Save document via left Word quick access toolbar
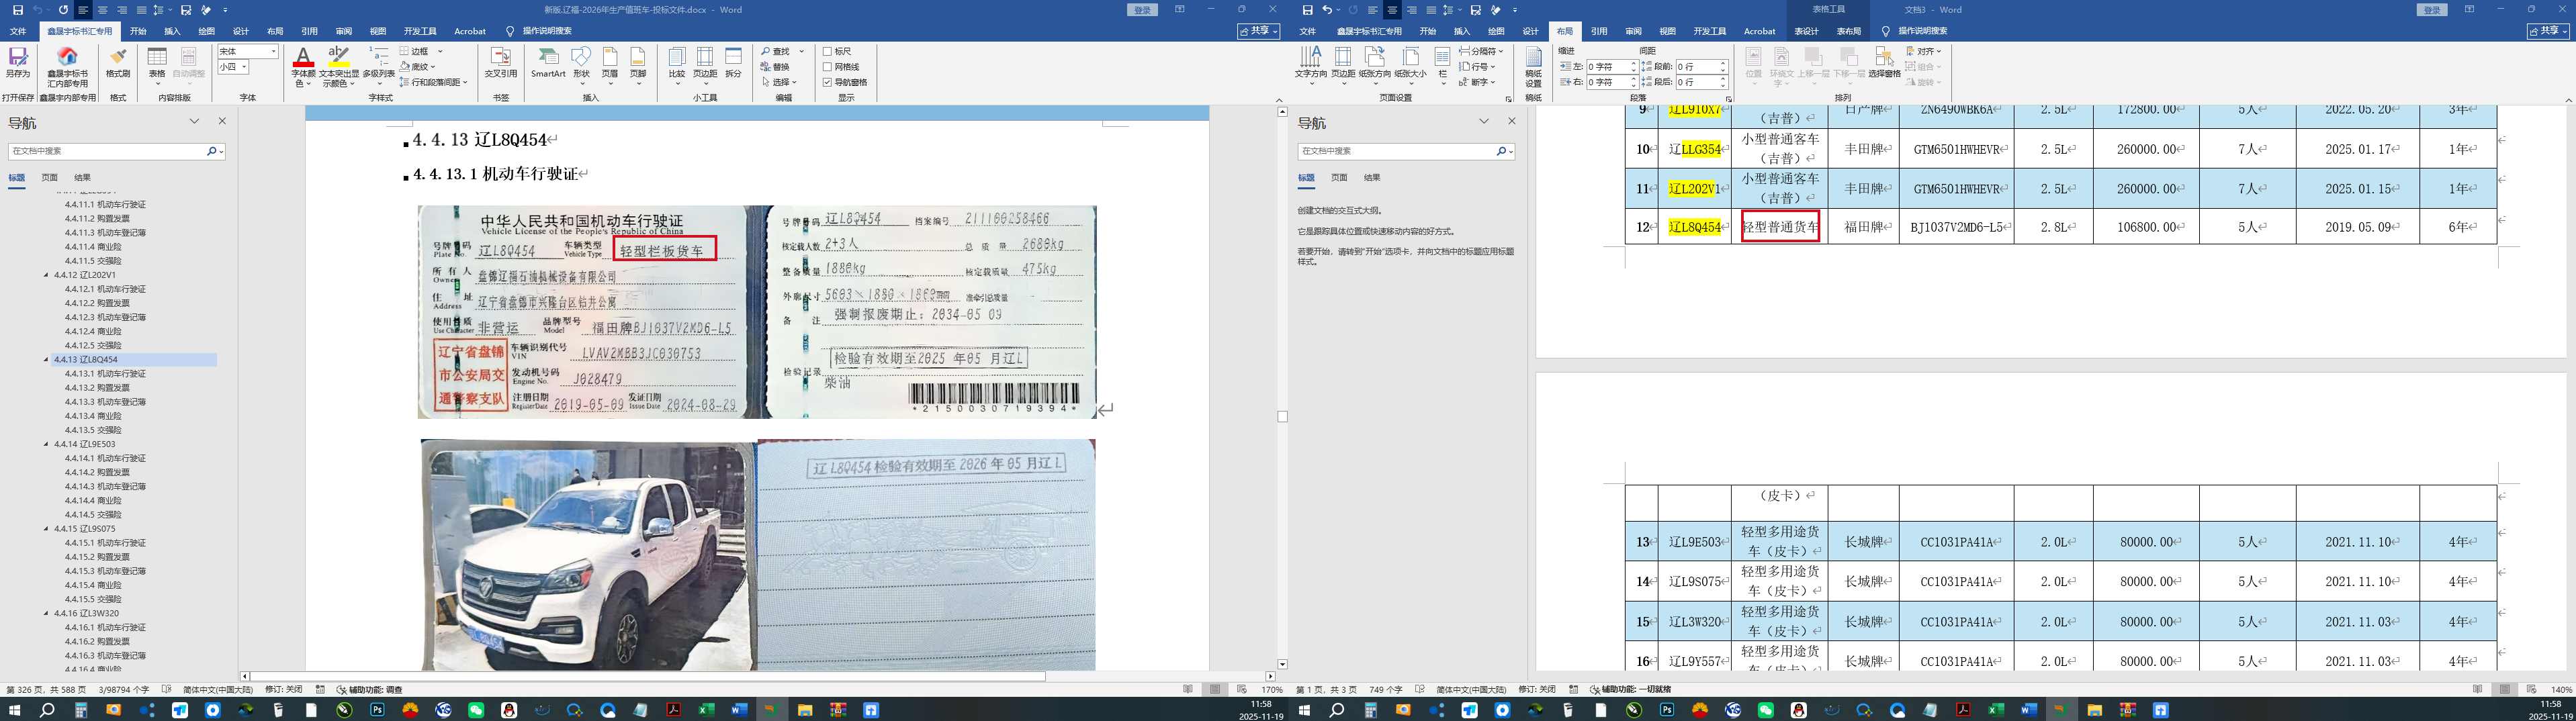Screen dimensions: 2576x721 pyautogui.click(x=18, y=10)
